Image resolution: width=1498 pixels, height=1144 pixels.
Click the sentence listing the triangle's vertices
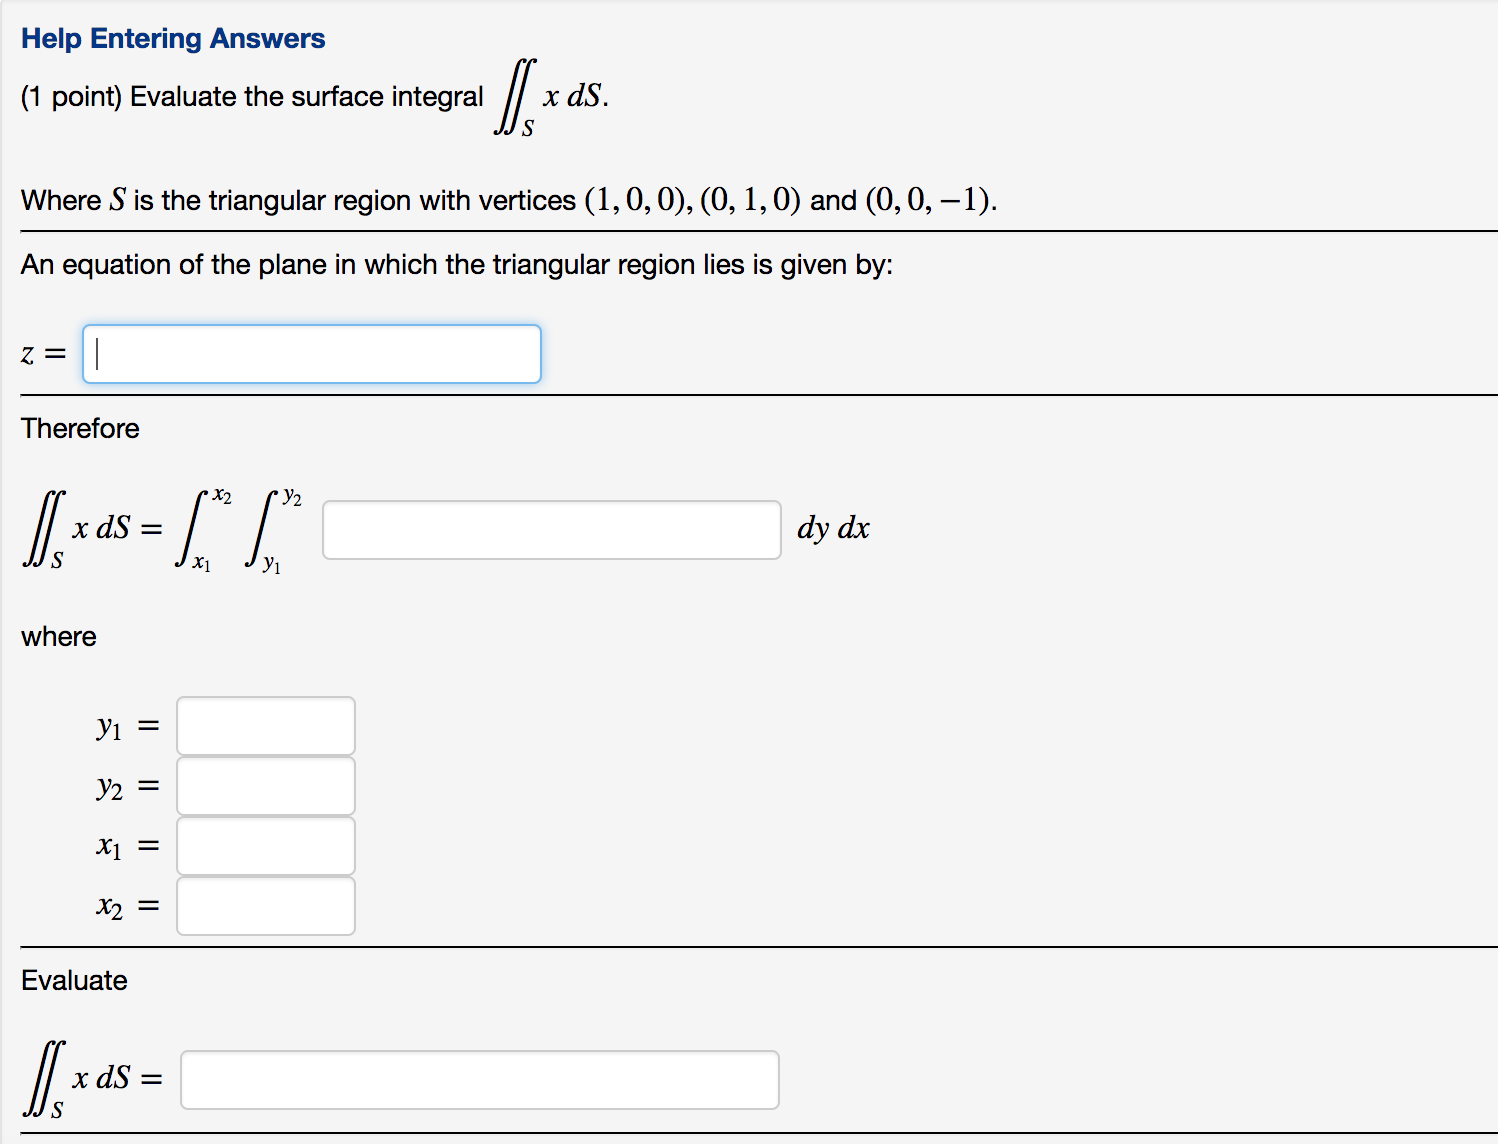pyautogui.click(x=509, y=200)
